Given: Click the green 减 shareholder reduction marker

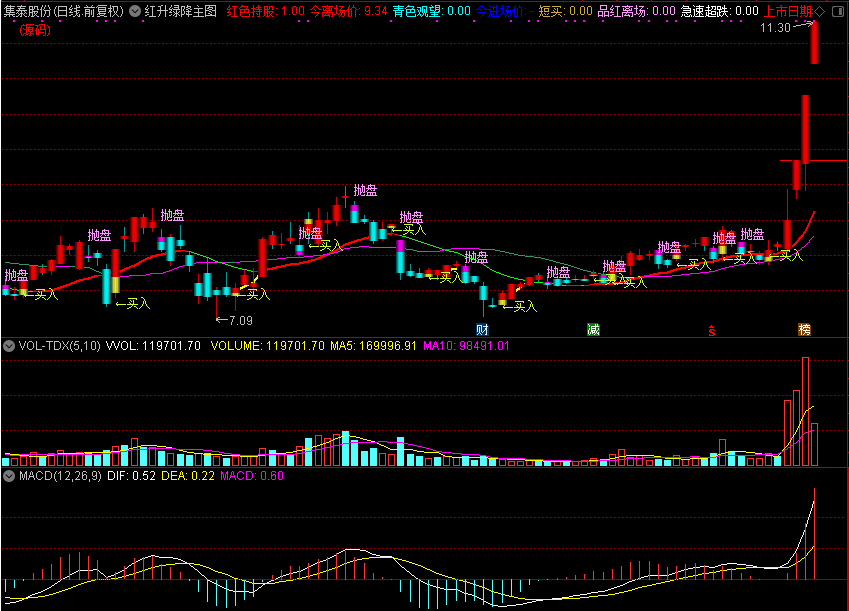Looking at the screenshot, I should (x=593, y=329).
